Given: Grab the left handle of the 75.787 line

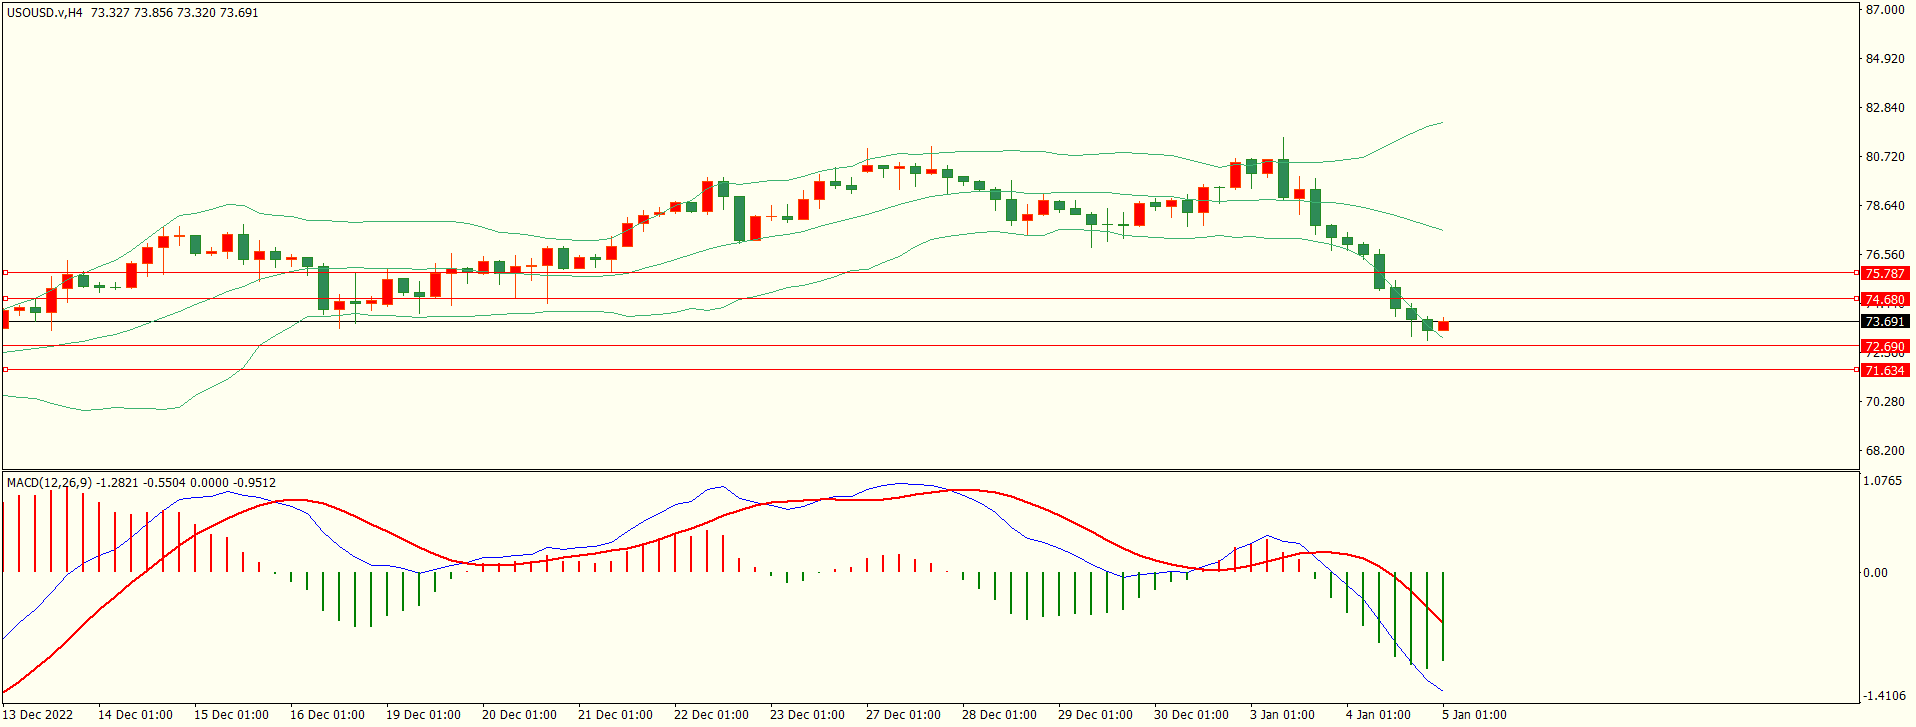Looking at the screenshot, I should pos(6,272).
